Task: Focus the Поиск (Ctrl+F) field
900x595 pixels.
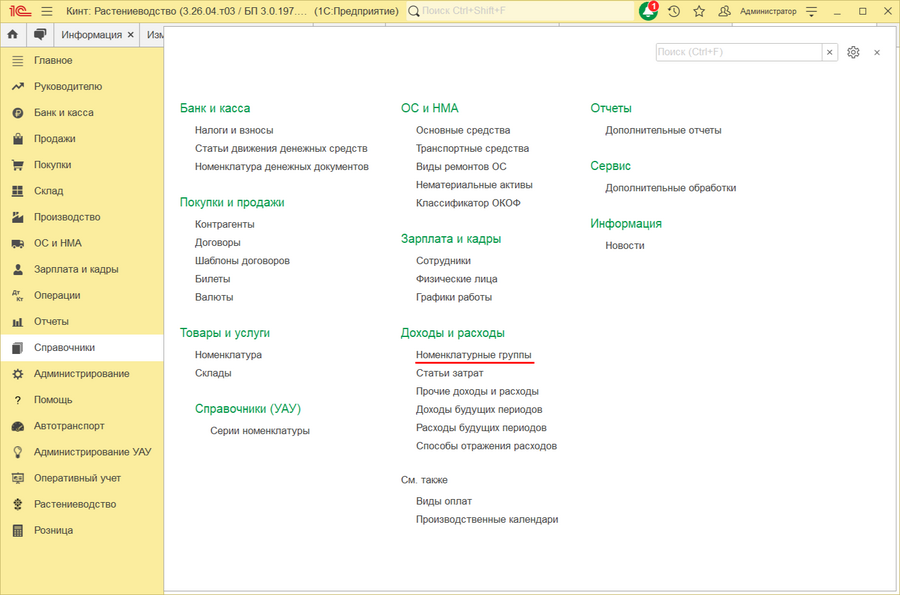Action: (739, 52)
